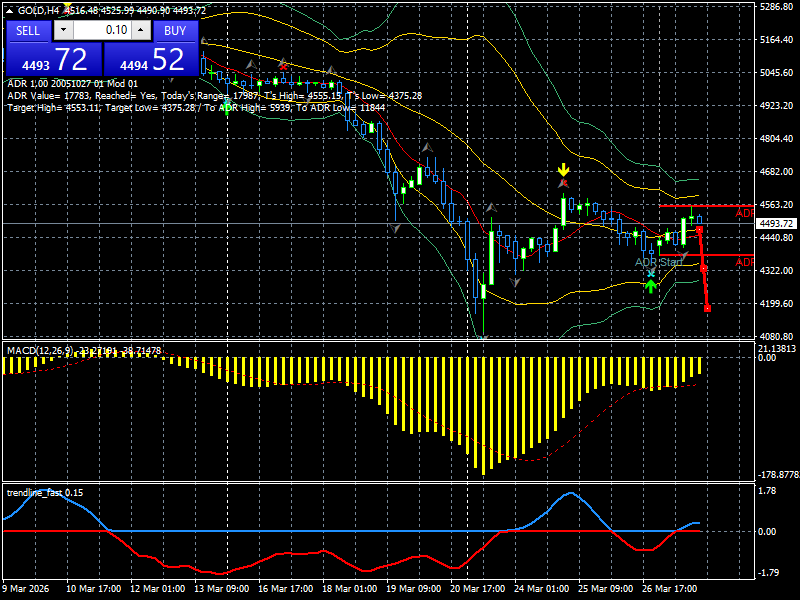Select the bottom red square on projection line
Viewport: 800px width, 600px height.
point(707,308)
